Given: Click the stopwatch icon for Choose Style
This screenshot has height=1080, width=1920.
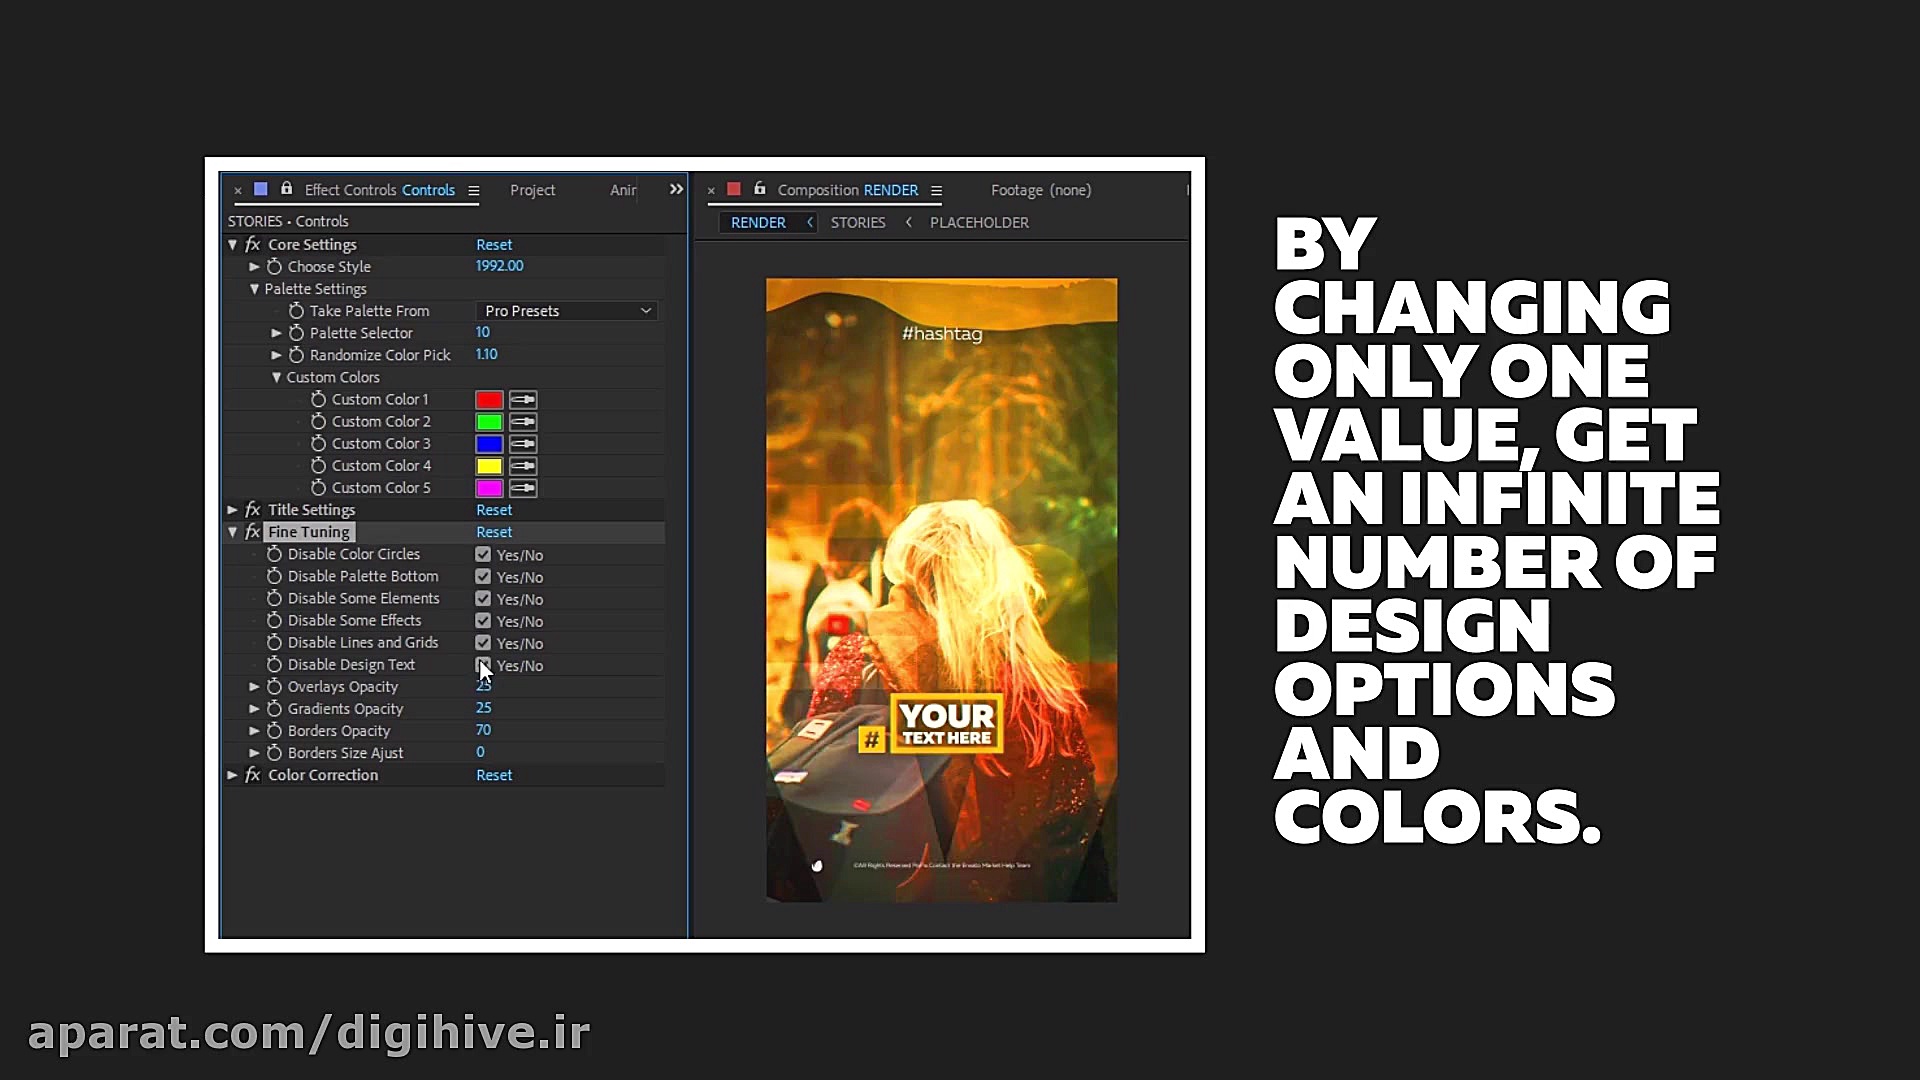Looking at the screenshot, I should pos(274,267).
